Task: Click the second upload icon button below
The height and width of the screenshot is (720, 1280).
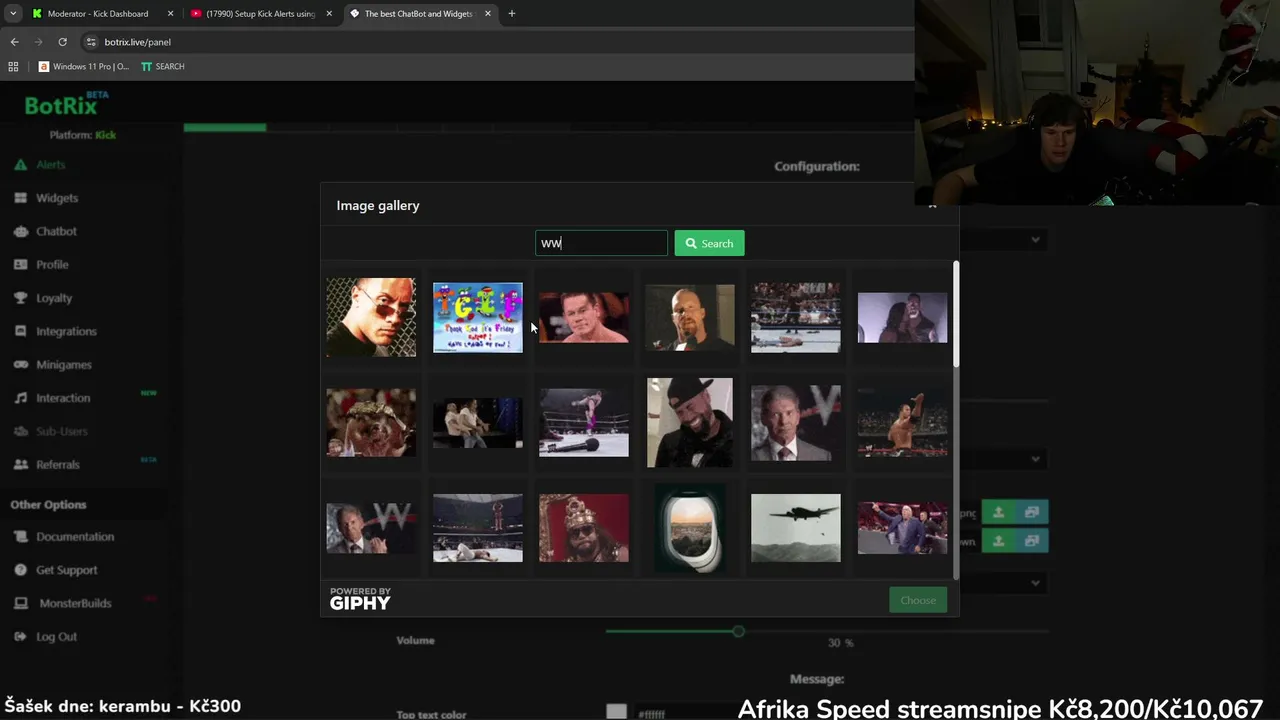Action: pos(998,541)
